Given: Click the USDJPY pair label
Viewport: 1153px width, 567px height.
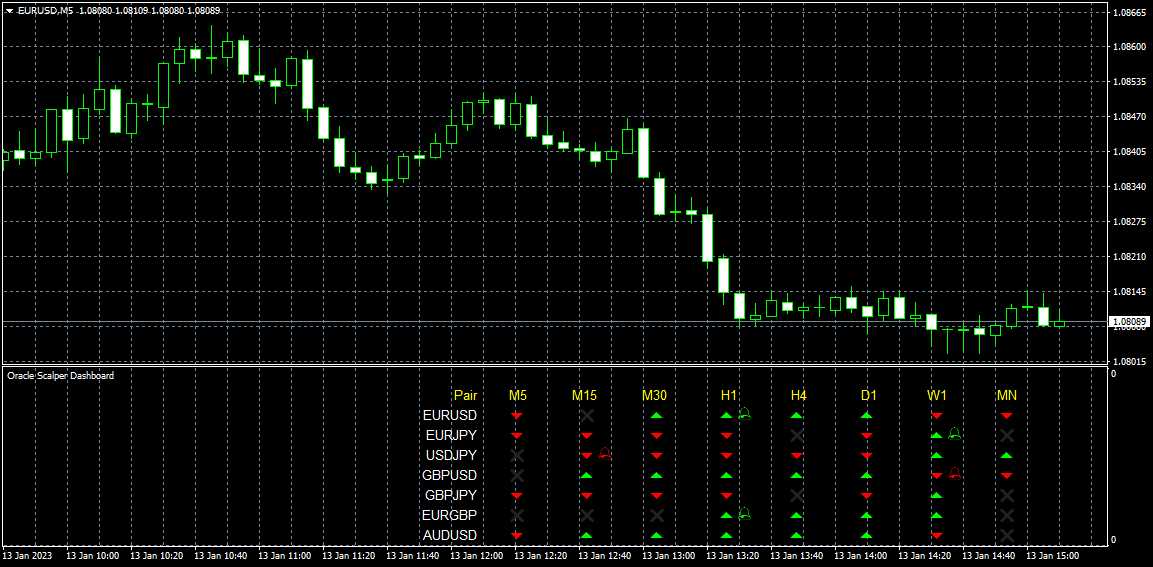Looking at the screenshot, I should pos(451,455).
